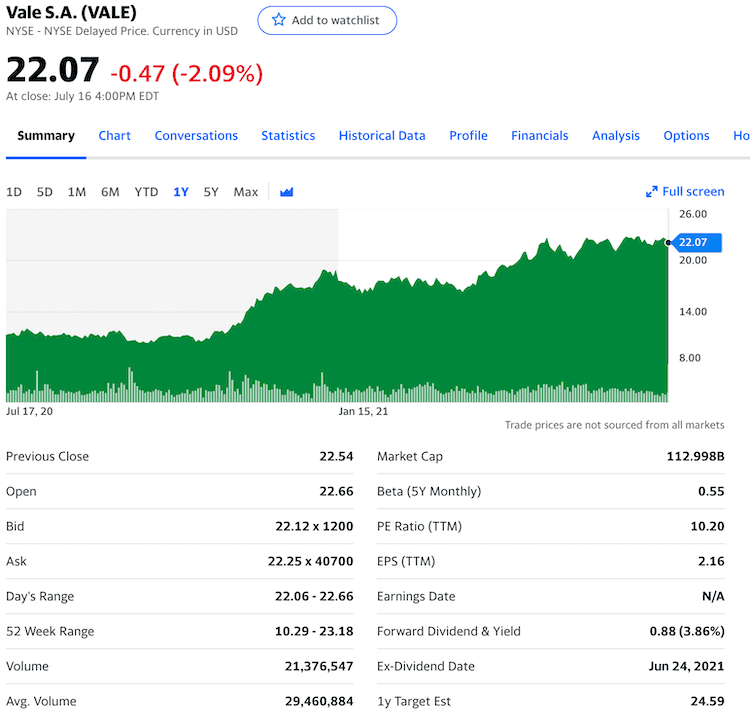Click the Market Cap value 112.998B
This screenshot has height=725, width=750.
(695, 456)
